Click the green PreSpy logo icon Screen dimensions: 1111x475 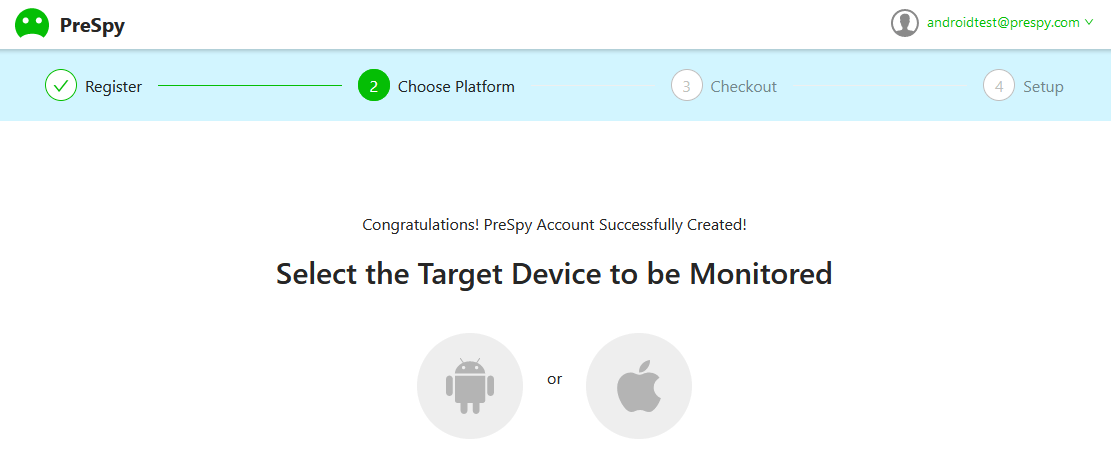click(32, 24)
